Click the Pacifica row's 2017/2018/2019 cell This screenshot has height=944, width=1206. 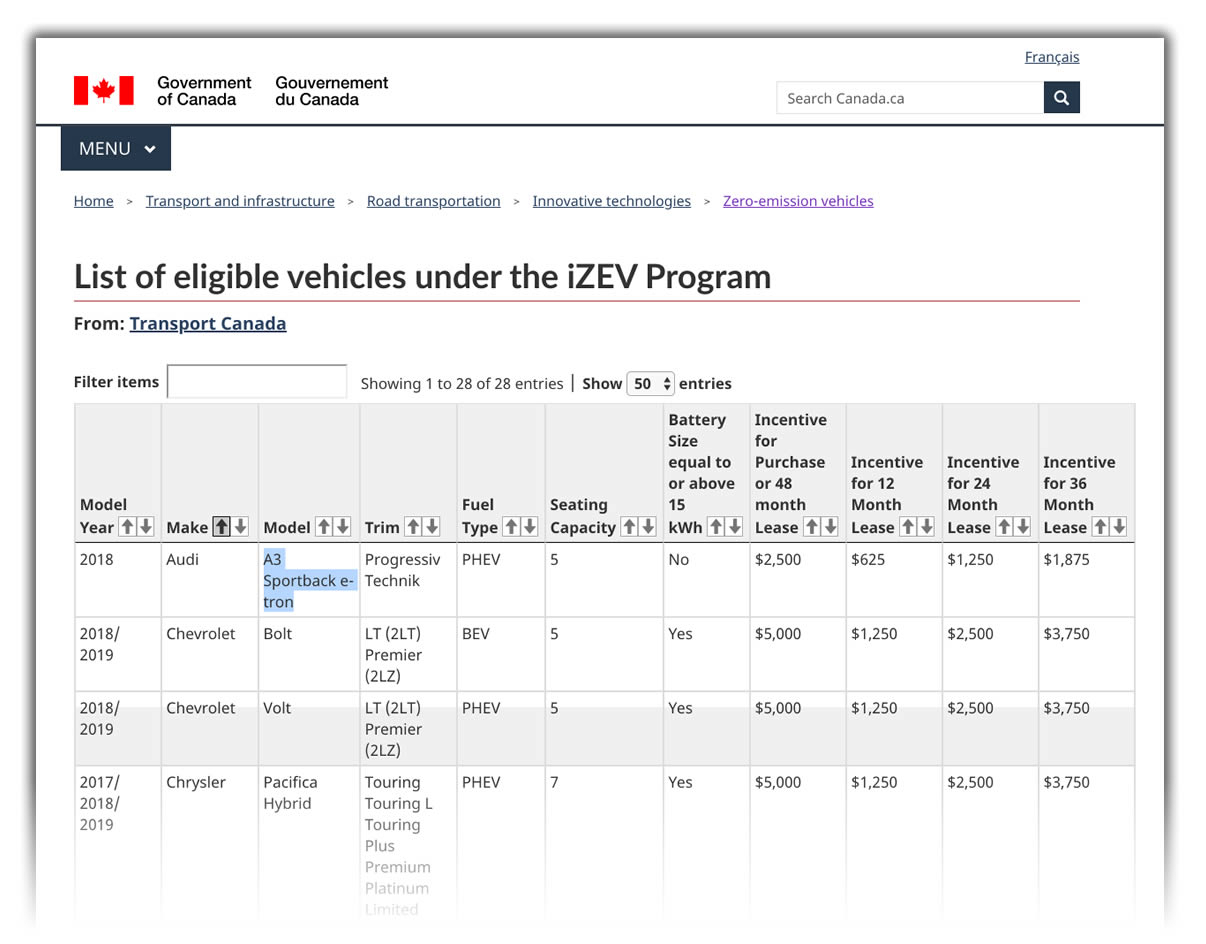pos(118,845)
